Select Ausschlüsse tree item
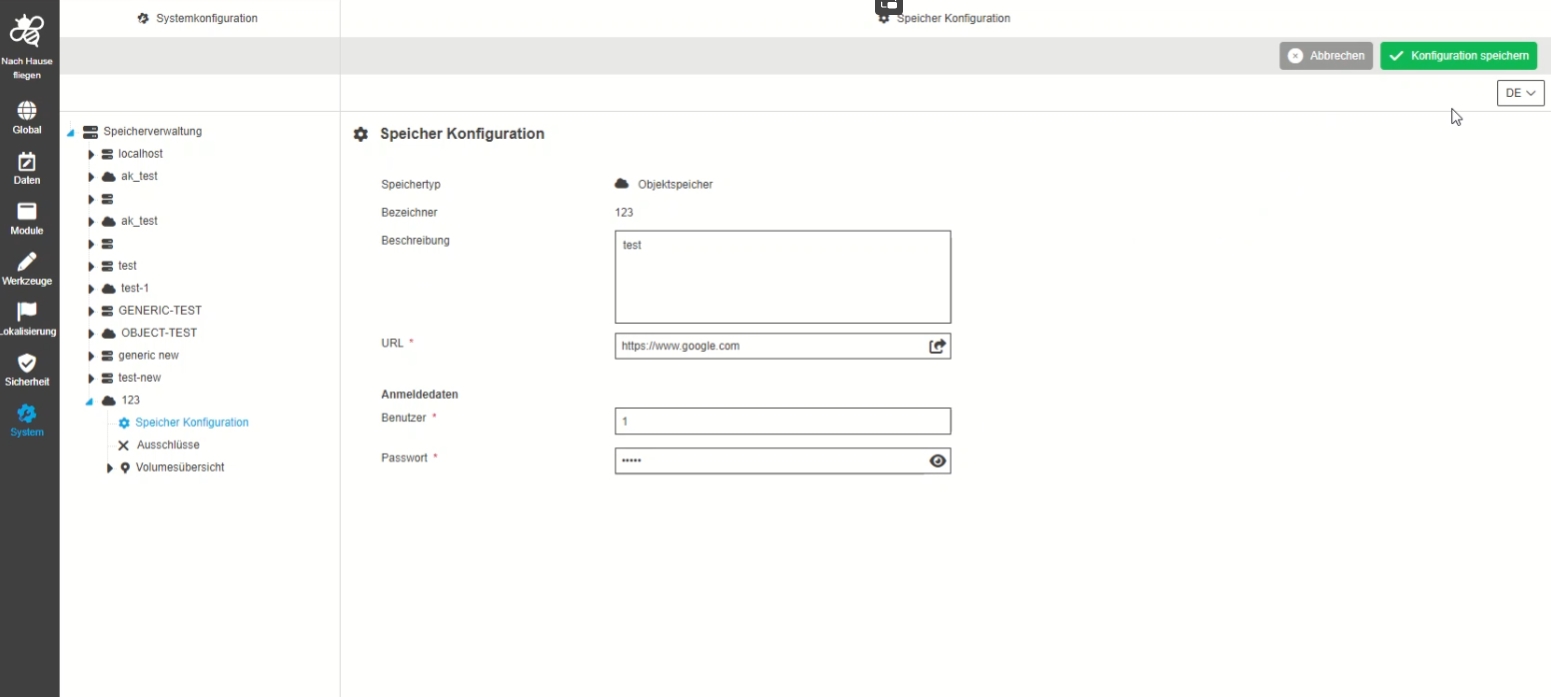The height and width of the screenshot is (697, 1551). pos(168,445)
